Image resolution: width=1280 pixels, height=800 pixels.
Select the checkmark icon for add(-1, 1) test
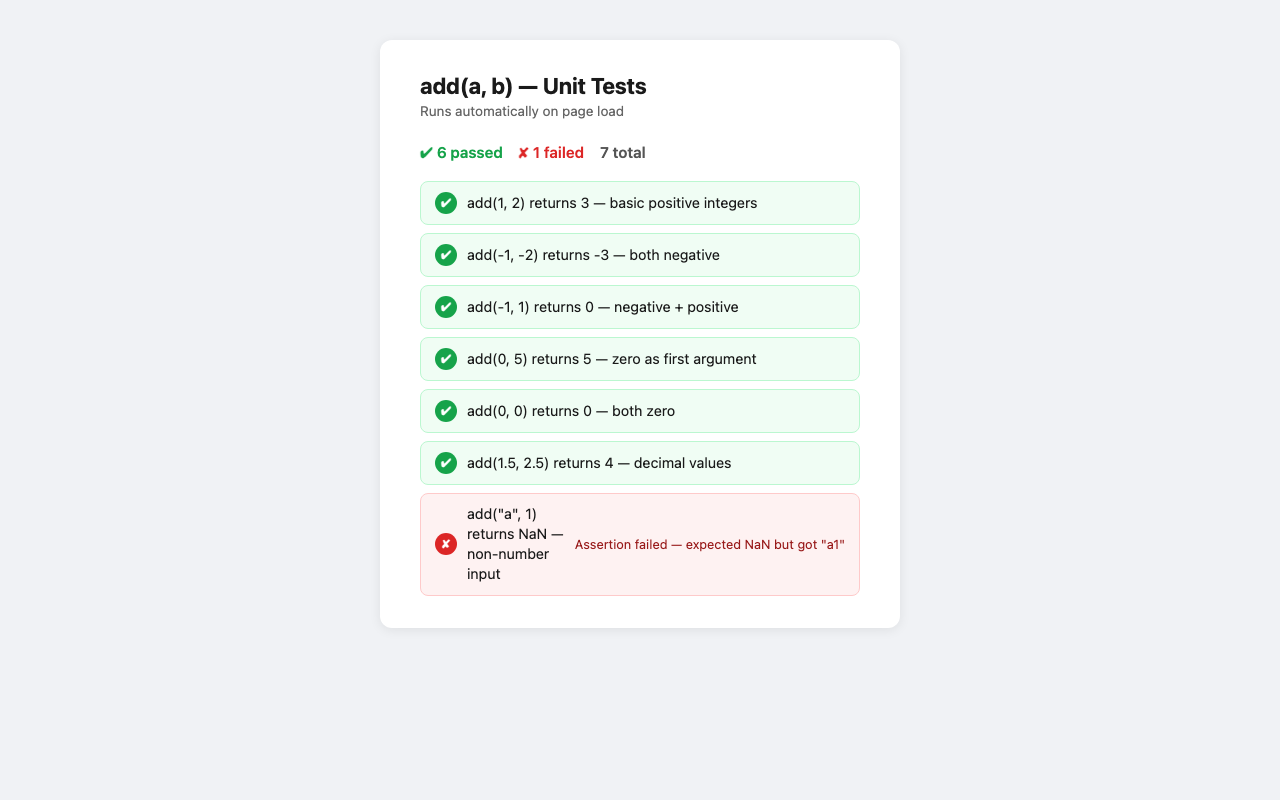(x=446, y=307)
